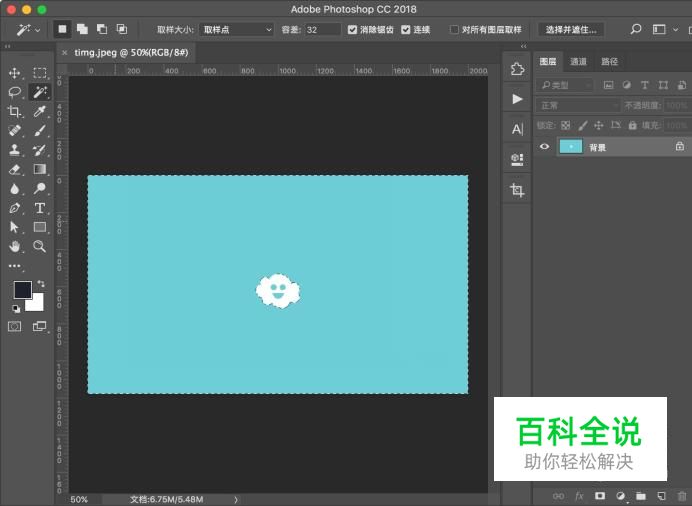Click the foreground color swatch
Viewport: 692px width, 506px height.
coord(22,290)
